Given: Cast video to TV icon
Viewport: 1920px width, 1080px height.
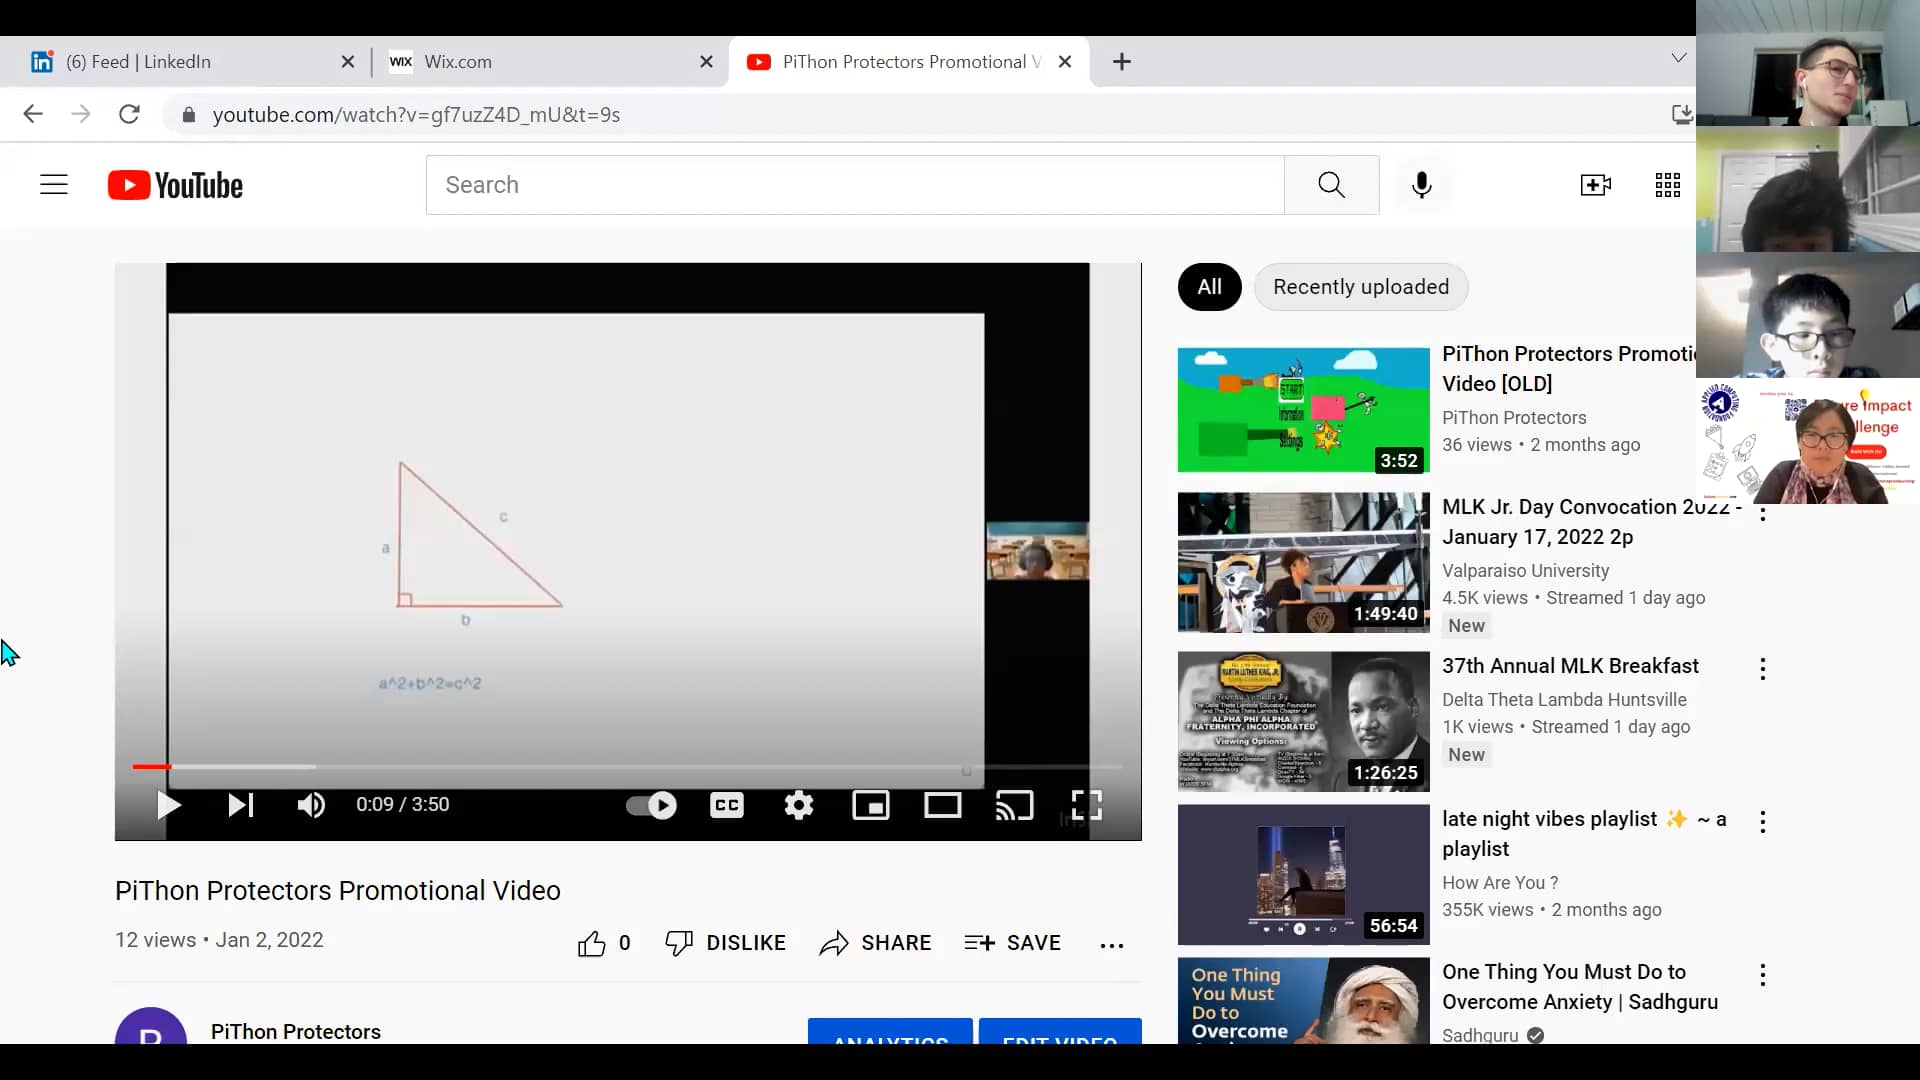Looking at the screenshot, I should [1014, 805].
